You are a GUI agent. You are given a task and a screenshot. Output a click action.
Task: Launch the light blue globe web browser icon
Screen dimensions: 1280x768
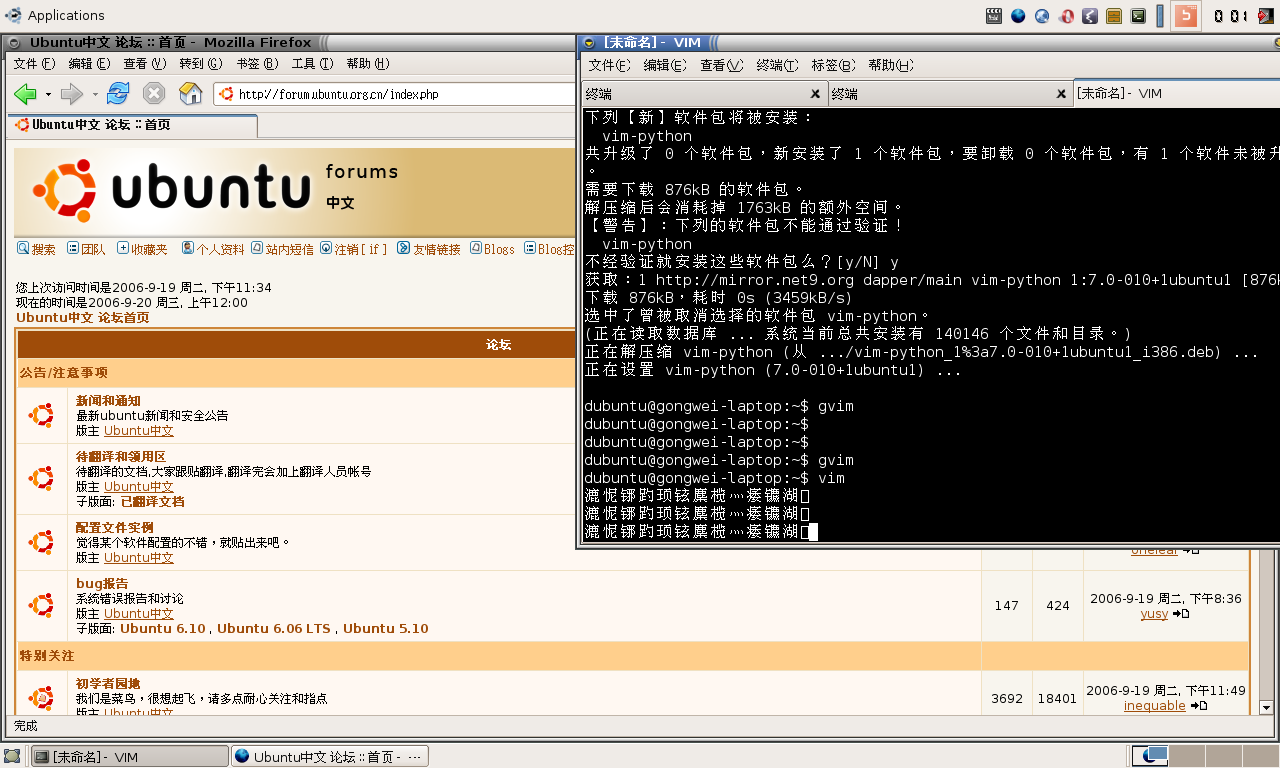tap(1042, 15)
